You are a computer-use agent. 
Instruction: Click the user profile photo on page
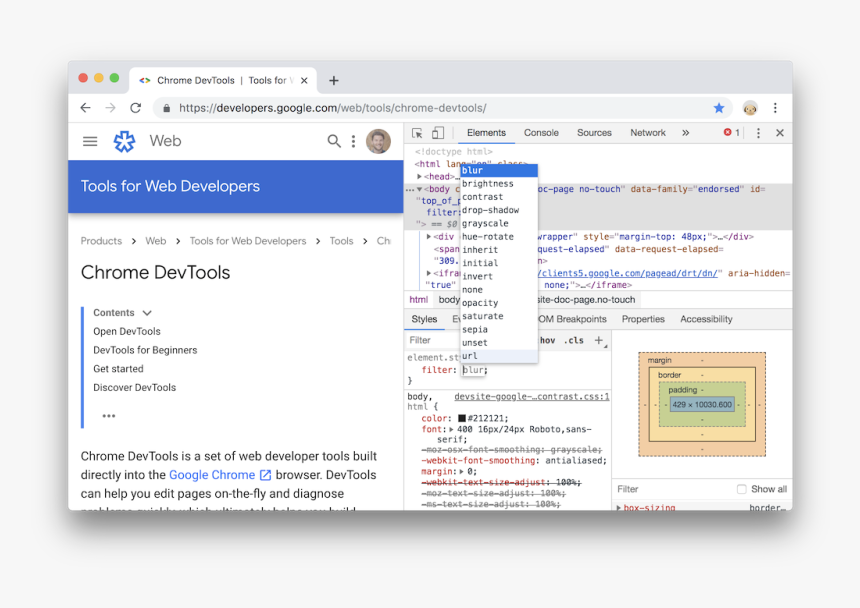click(378, 141)
